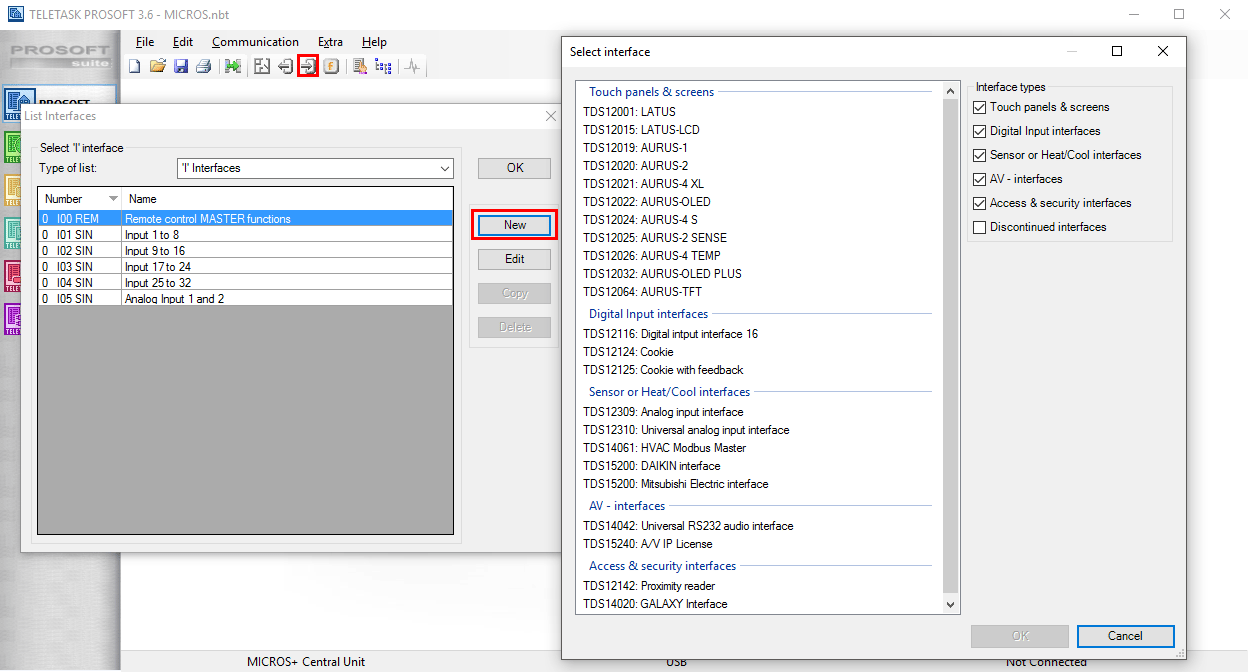This screenshot has height=672, width=1248.
Task: Click the Number column sort arrow
Action: (113, 199)
